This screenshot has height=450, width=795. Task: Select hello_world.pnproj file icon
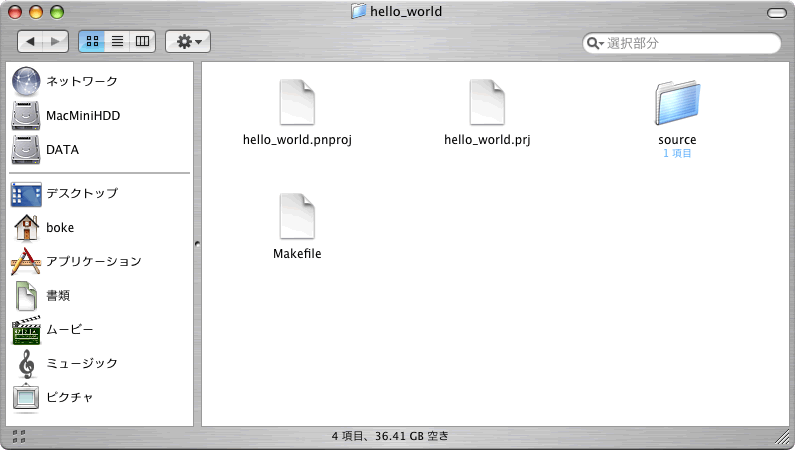(297, 102)
